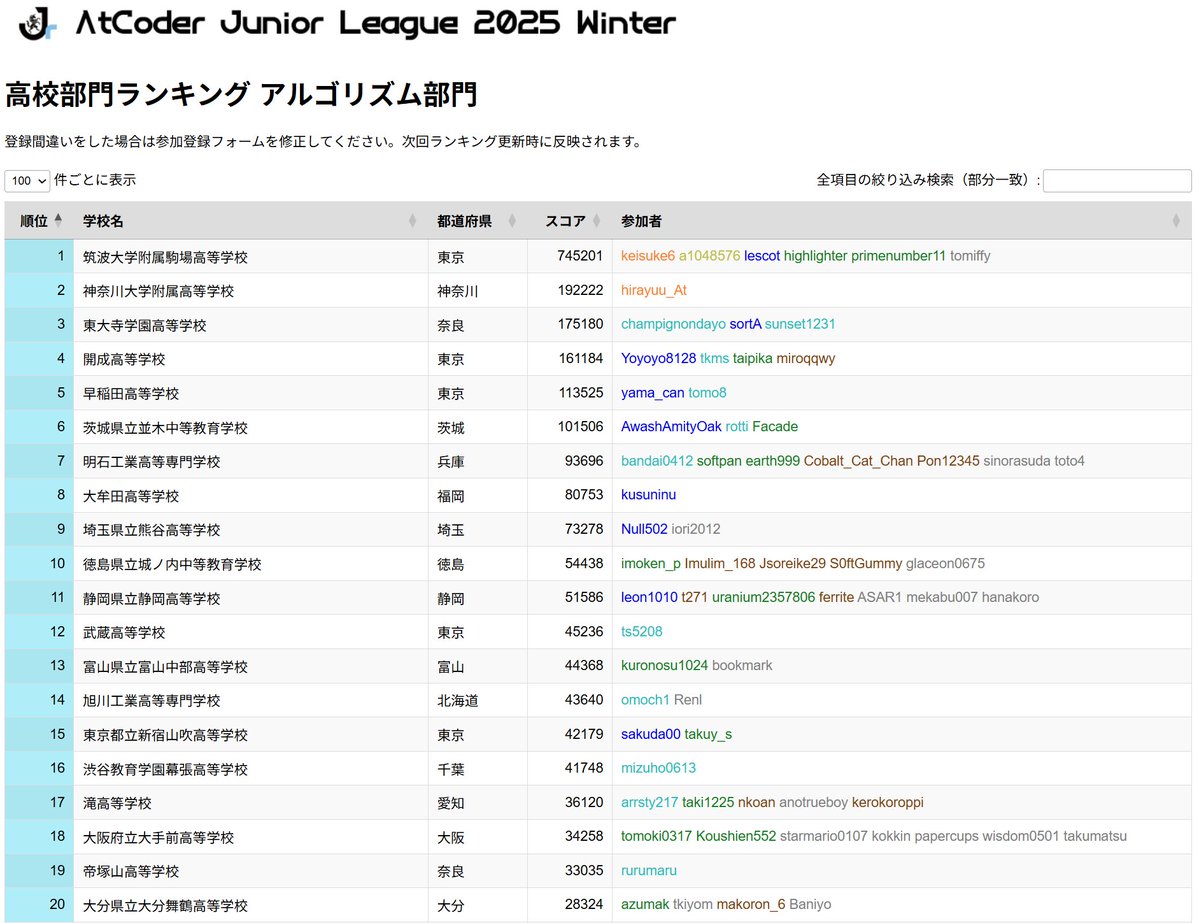1199x923 pixels.
Task: Sort by 学校名 column sort arrows
Action: (x=412, y=221)
